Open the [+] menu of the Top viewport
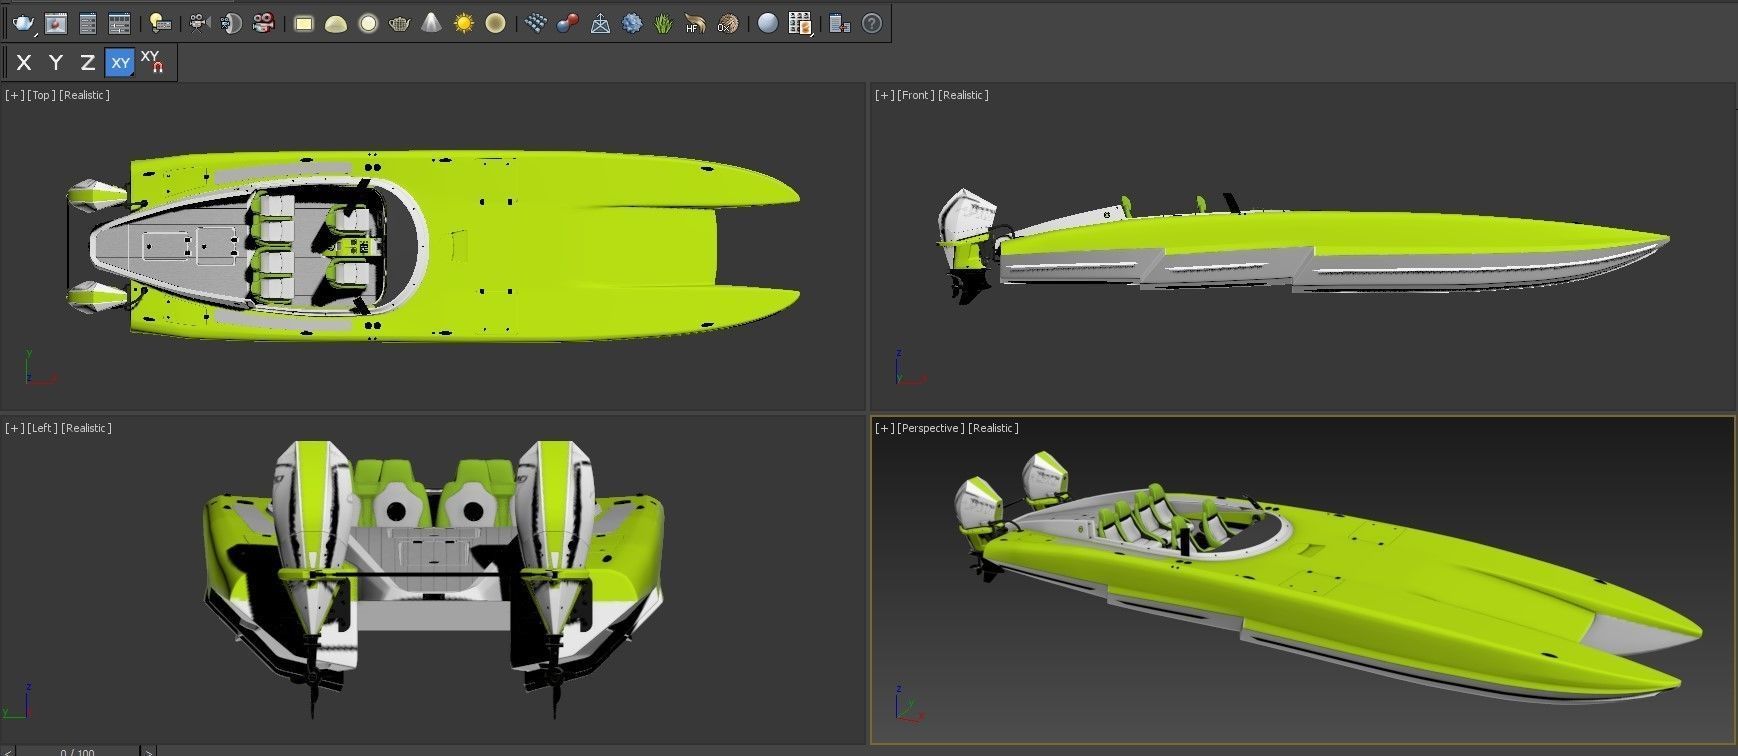 (14, 95)
